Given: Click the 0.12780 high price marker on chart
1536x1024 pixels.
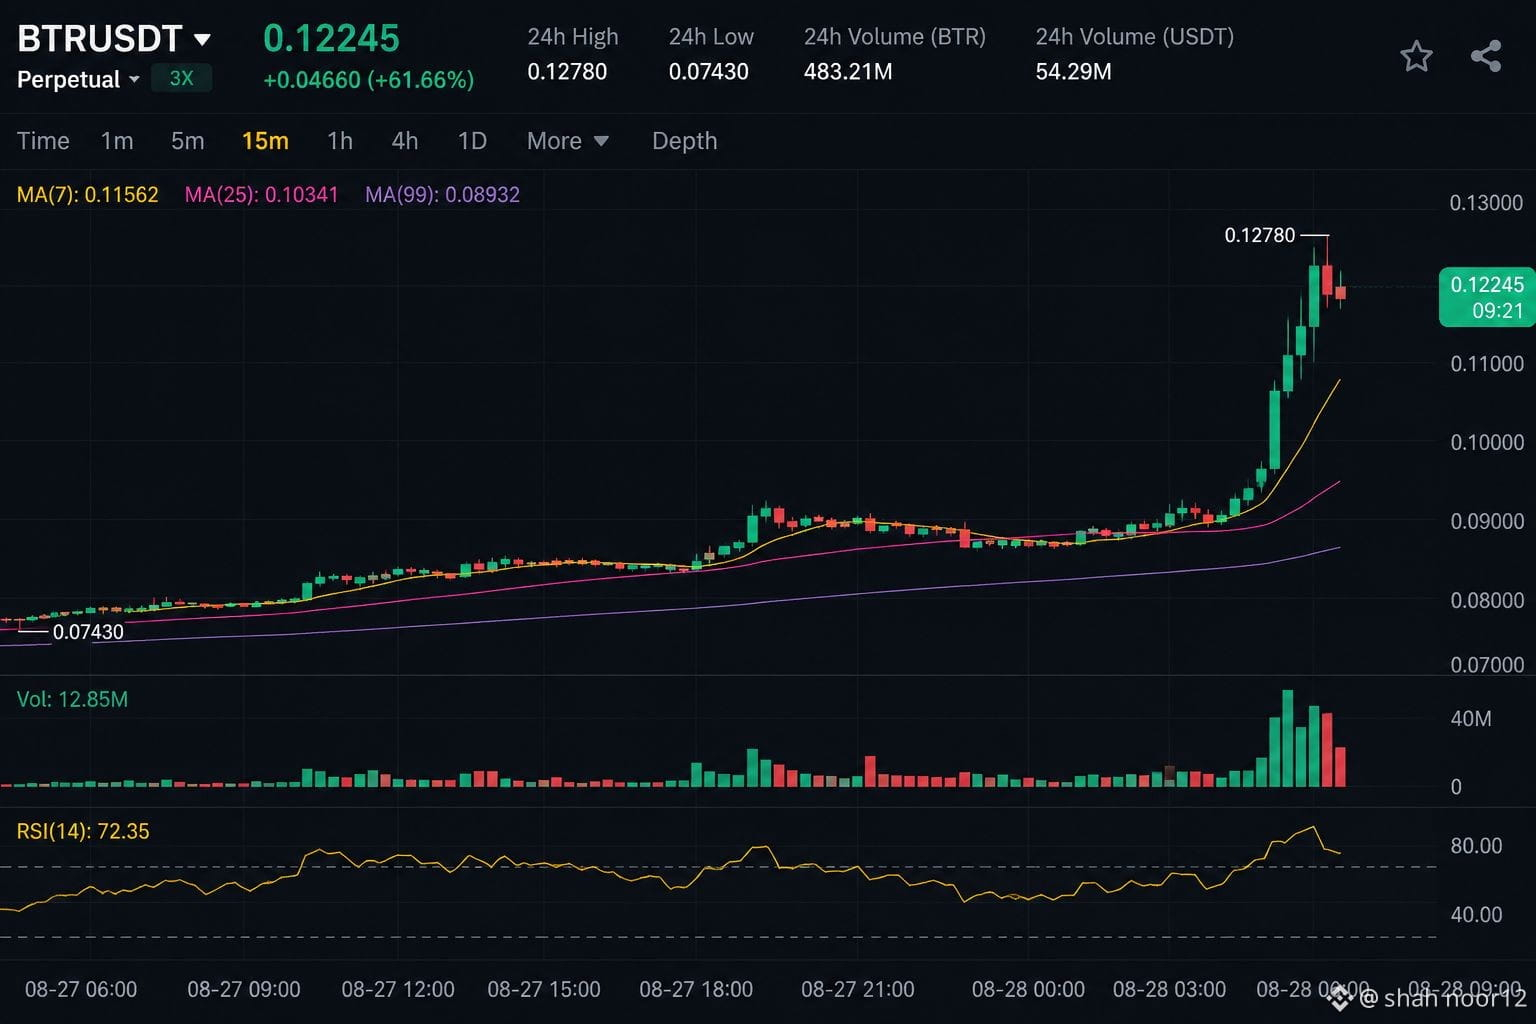Looking at the screenshot, I should click(1260, 235).
